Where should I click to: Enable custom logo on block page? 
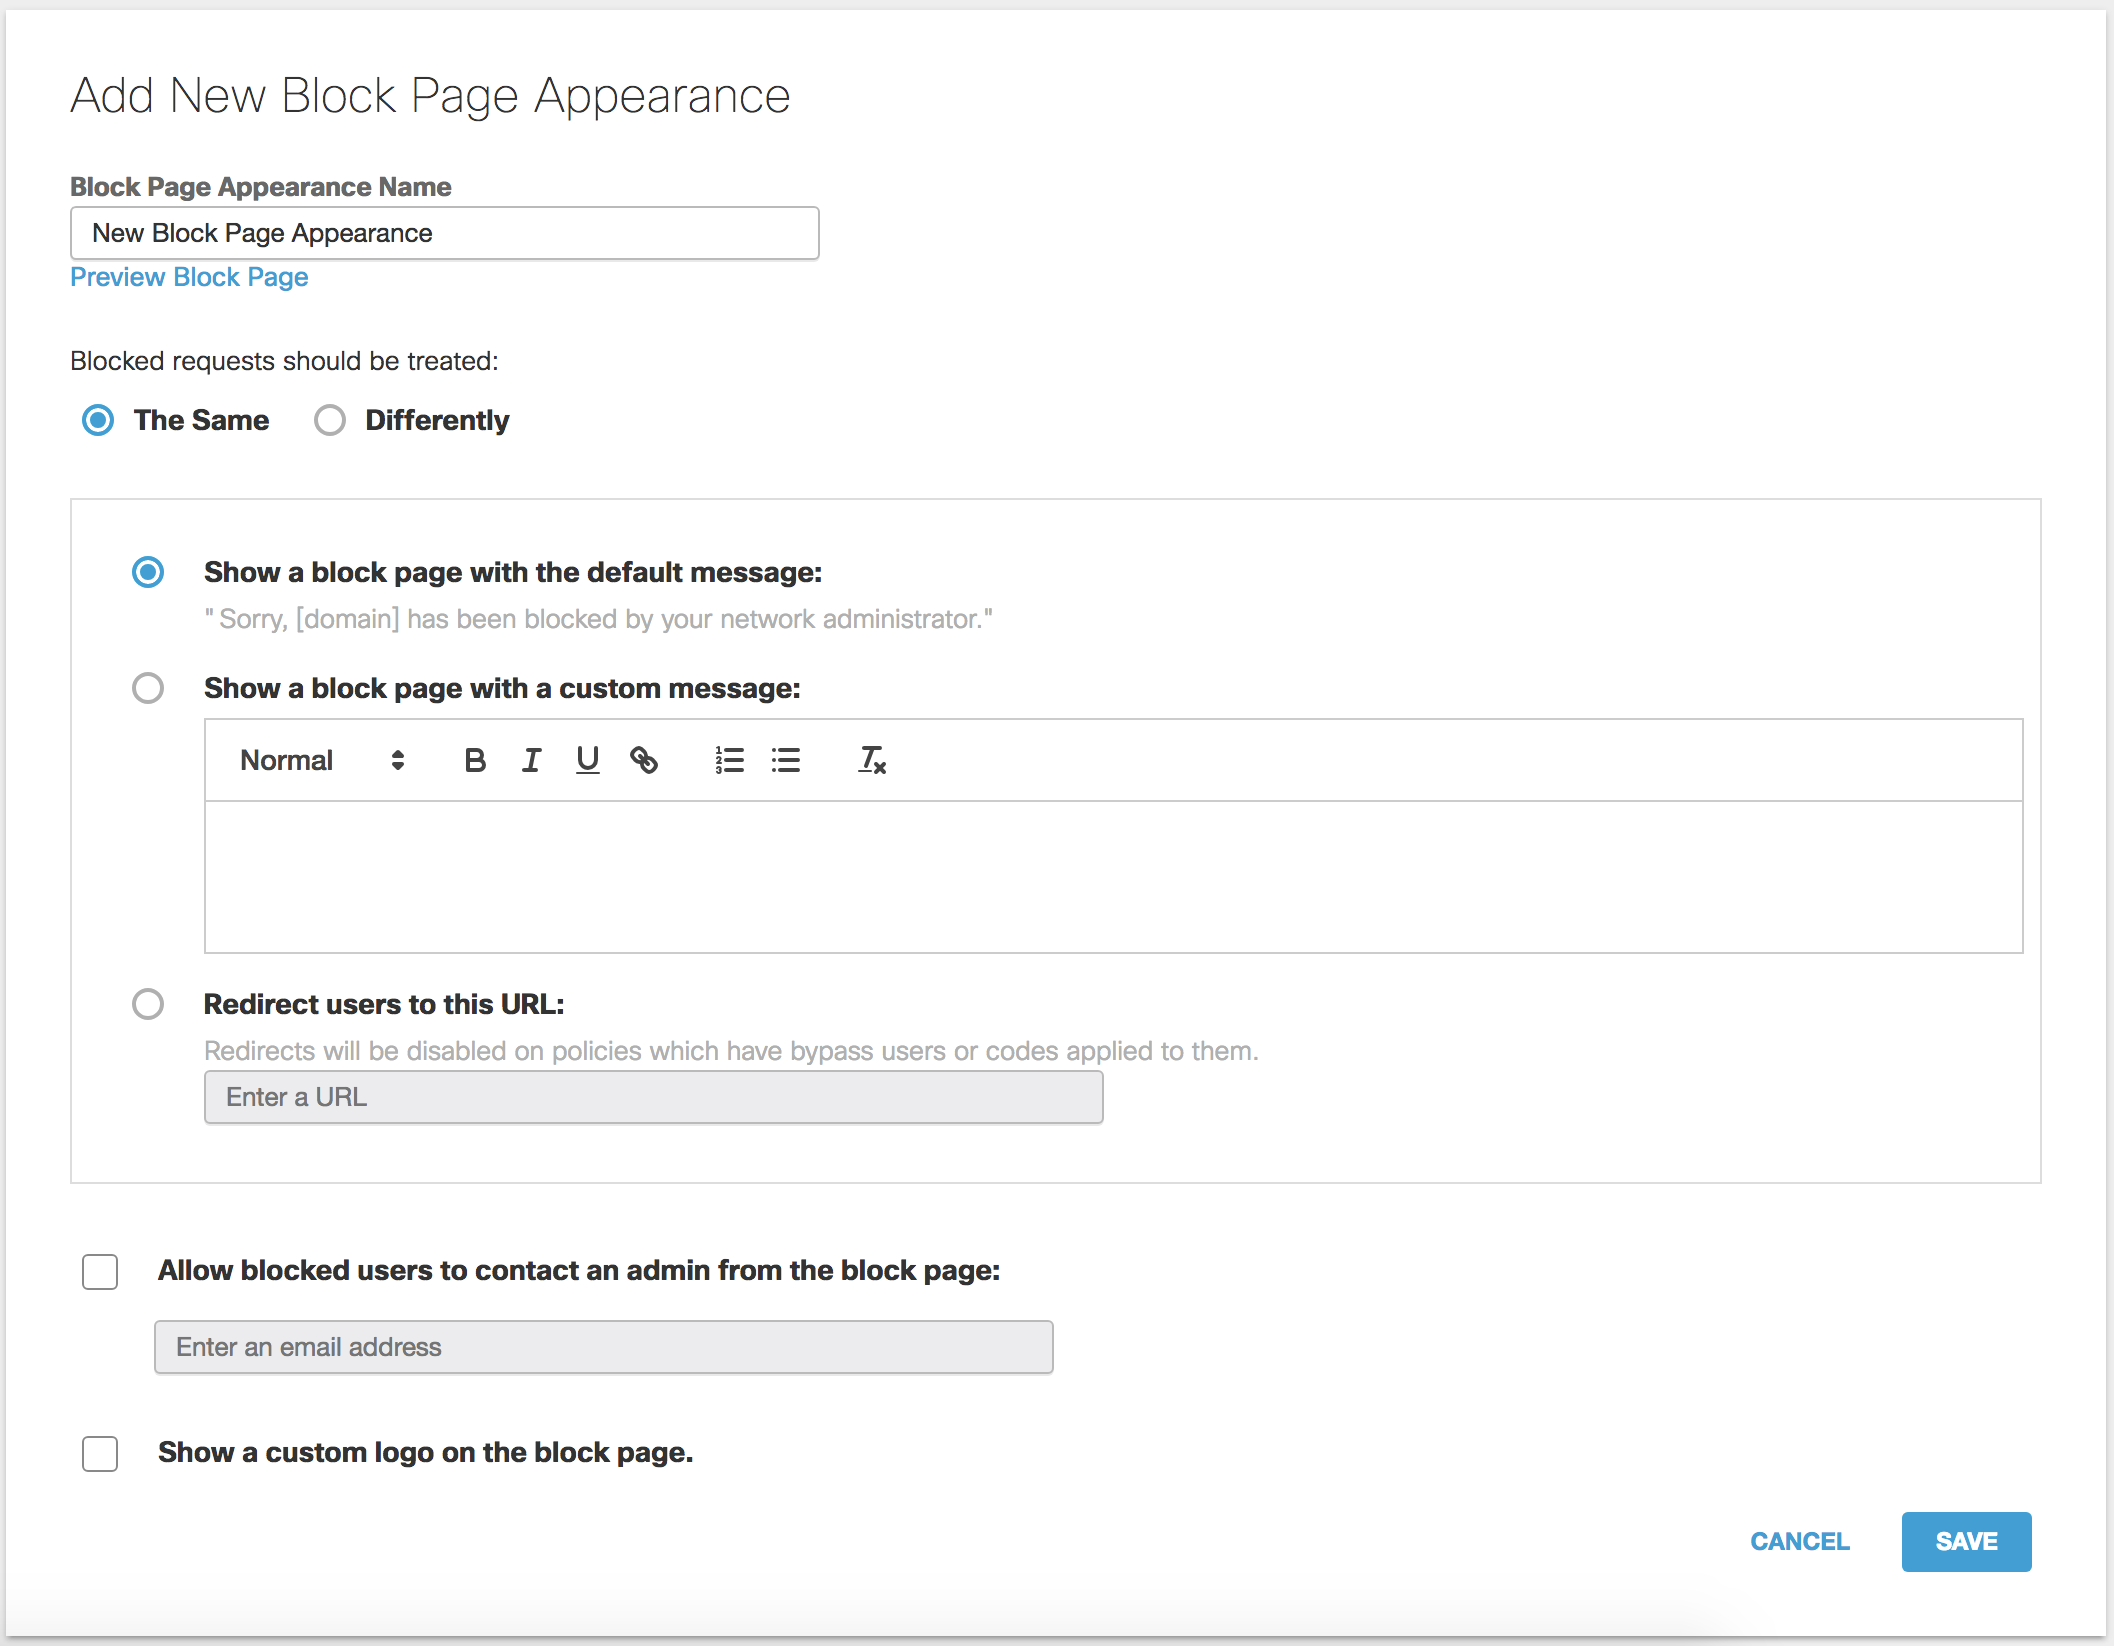(100, 1454)
